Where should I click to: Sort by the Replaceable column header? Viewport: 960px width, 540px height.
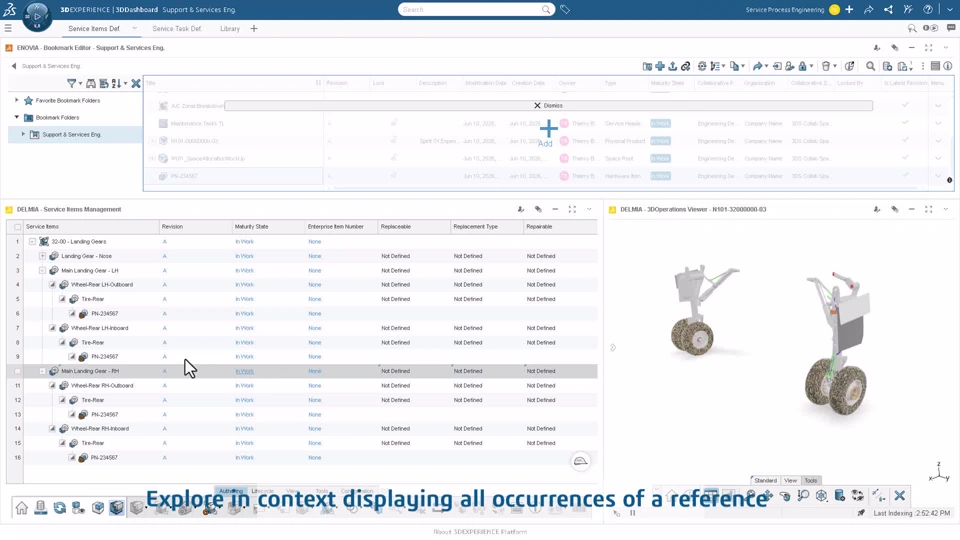coord(396,227)
